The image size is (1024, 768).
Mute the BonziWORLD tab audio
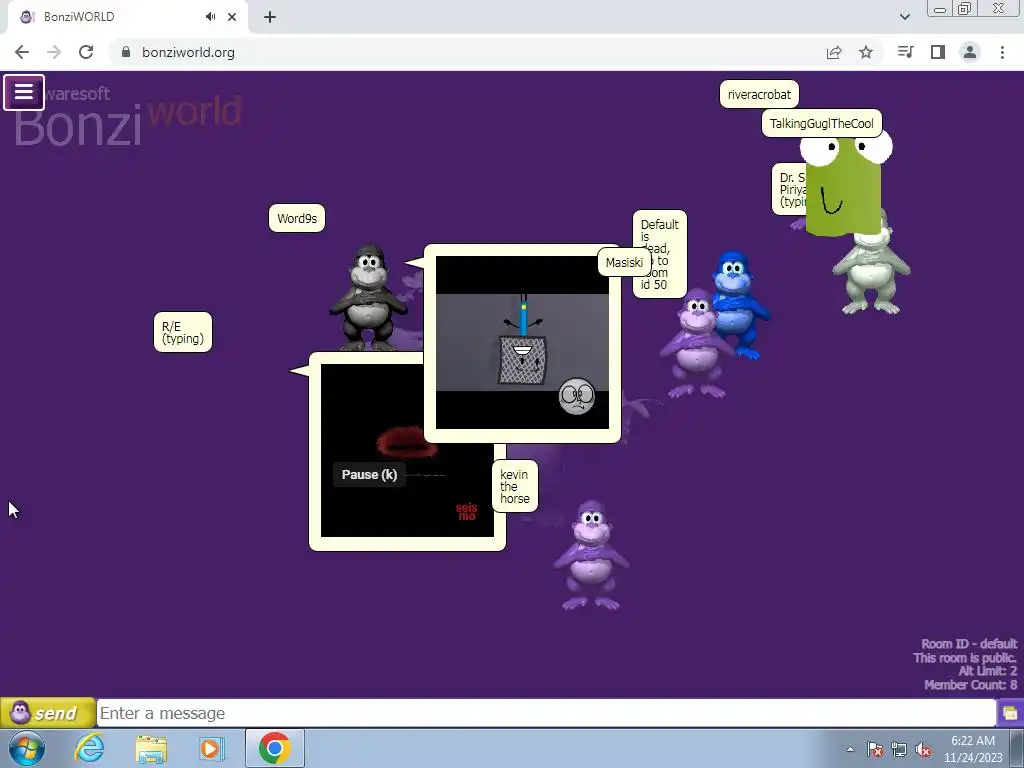(210, 17)
